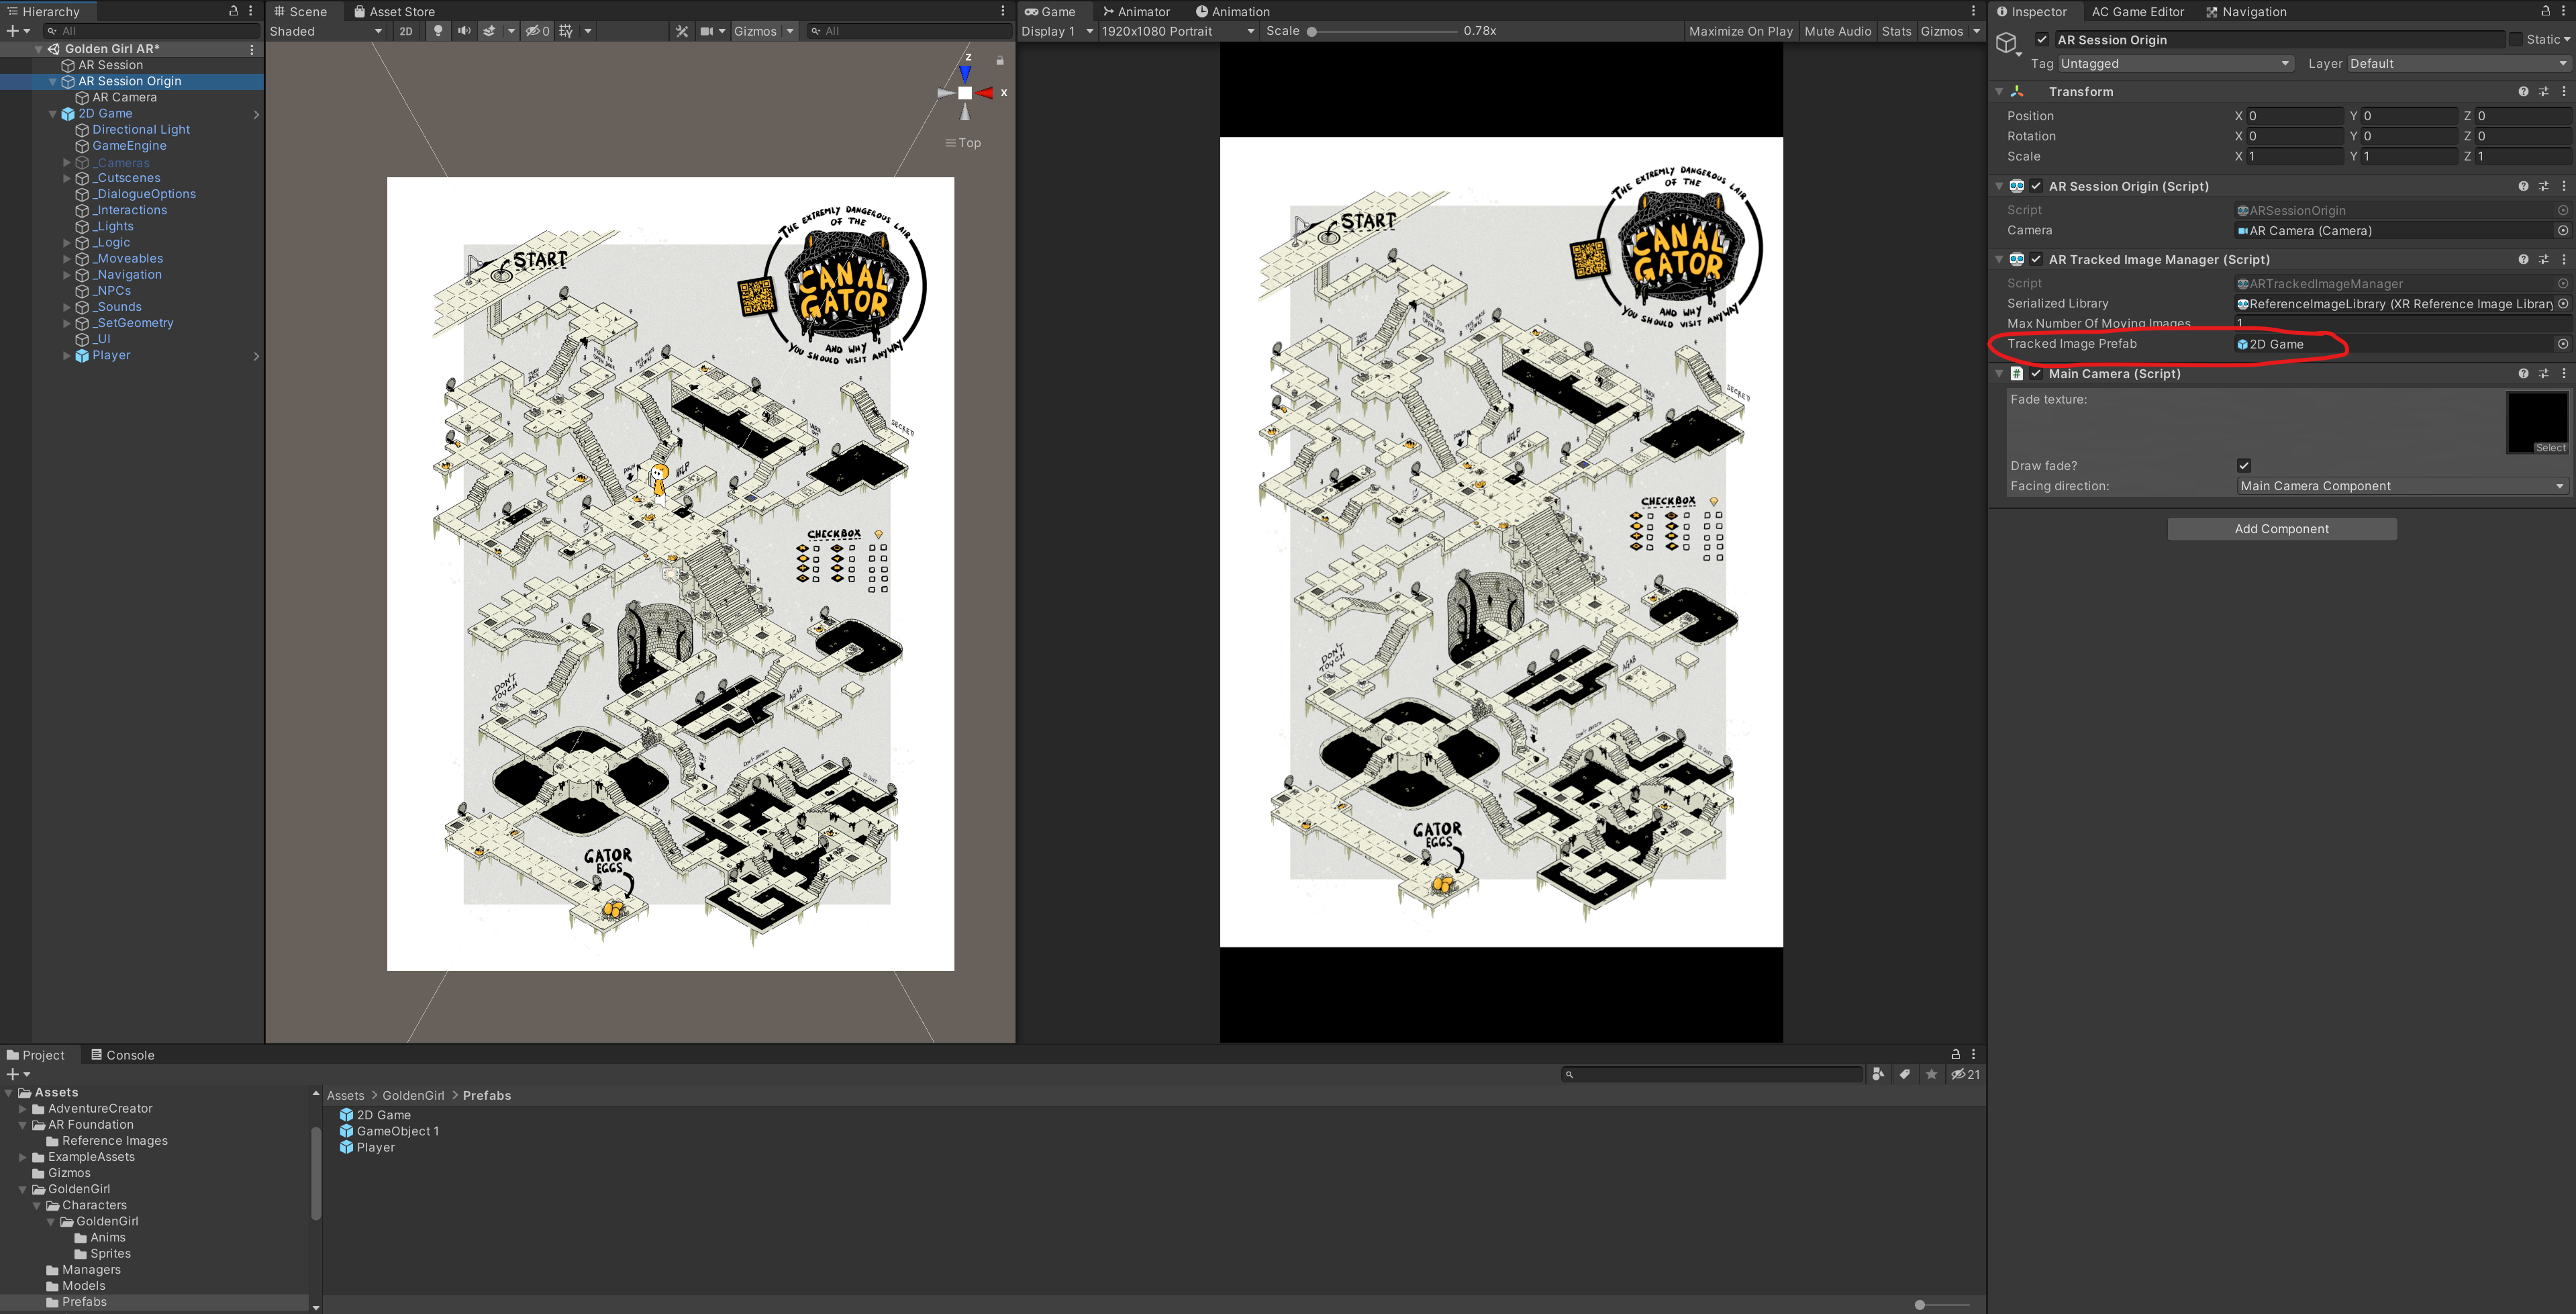2576x1314 pixels.
Task: Open AR Tracked Image Manager help
Action: click(x=2523, y=259)
